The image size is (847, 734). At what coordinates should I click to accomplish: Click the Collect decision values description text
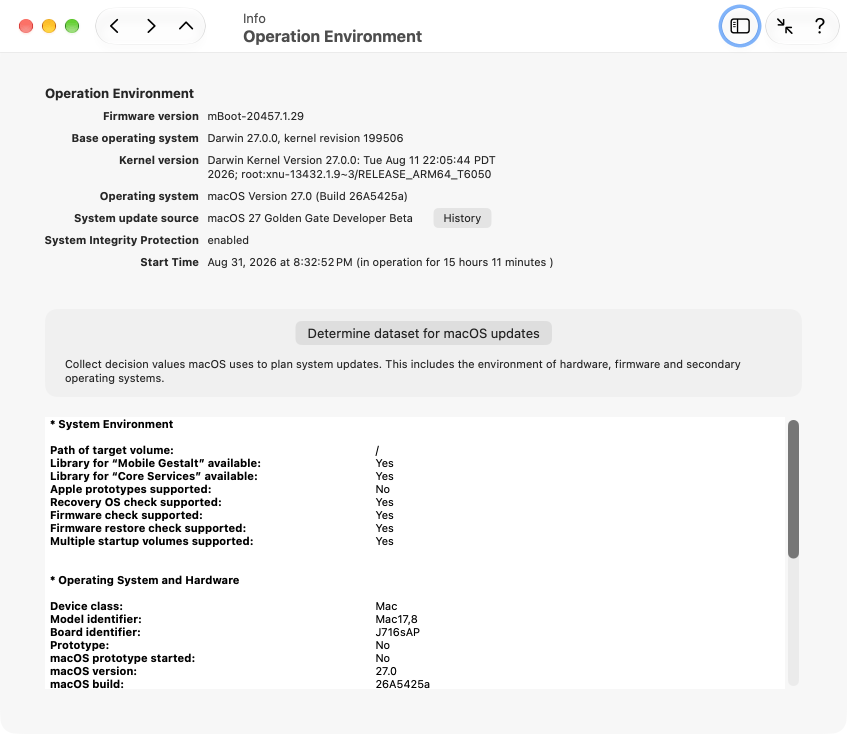[402, 371]
